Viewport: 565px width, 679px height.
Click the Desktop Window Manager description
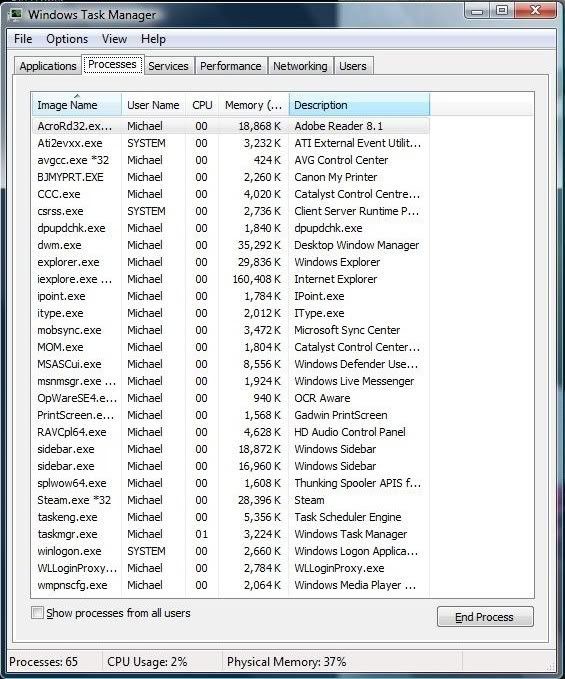pyautogui.click(x=357, y=245)
